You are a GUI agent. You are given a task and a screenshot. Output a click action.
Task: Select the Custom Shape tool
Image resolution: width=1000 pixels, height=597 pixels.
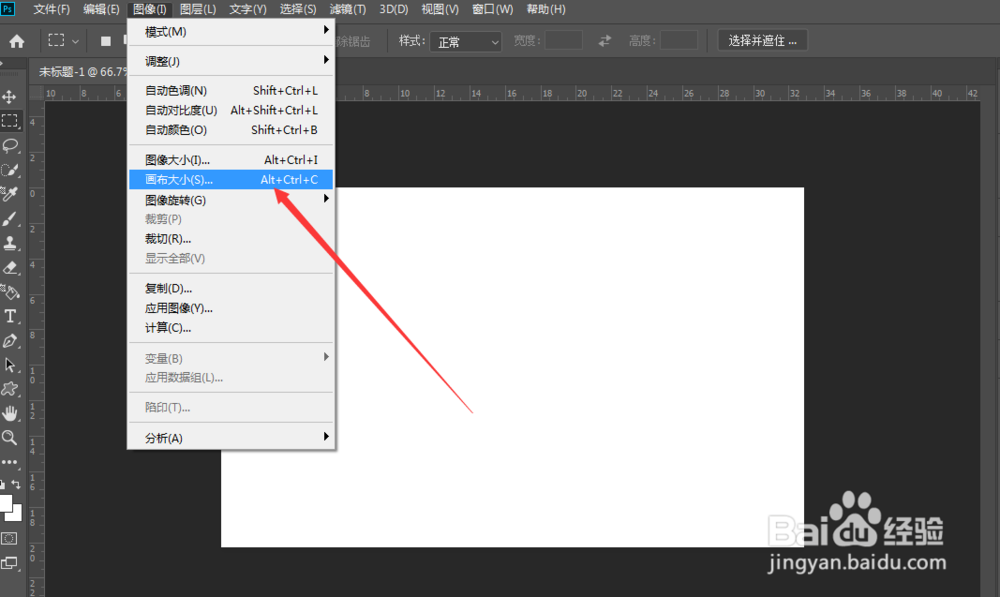(10, 389)
